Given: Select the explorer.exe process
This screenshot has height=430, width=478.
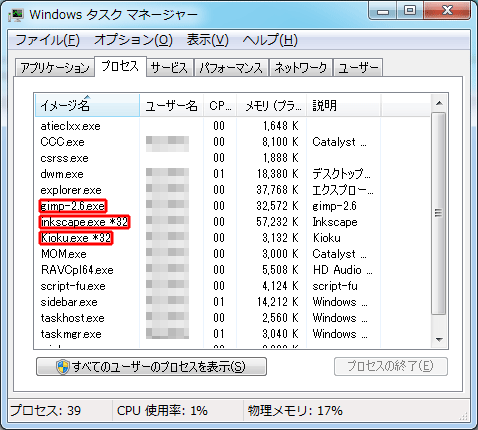Looking at the screenshot, I should [71, 190].
